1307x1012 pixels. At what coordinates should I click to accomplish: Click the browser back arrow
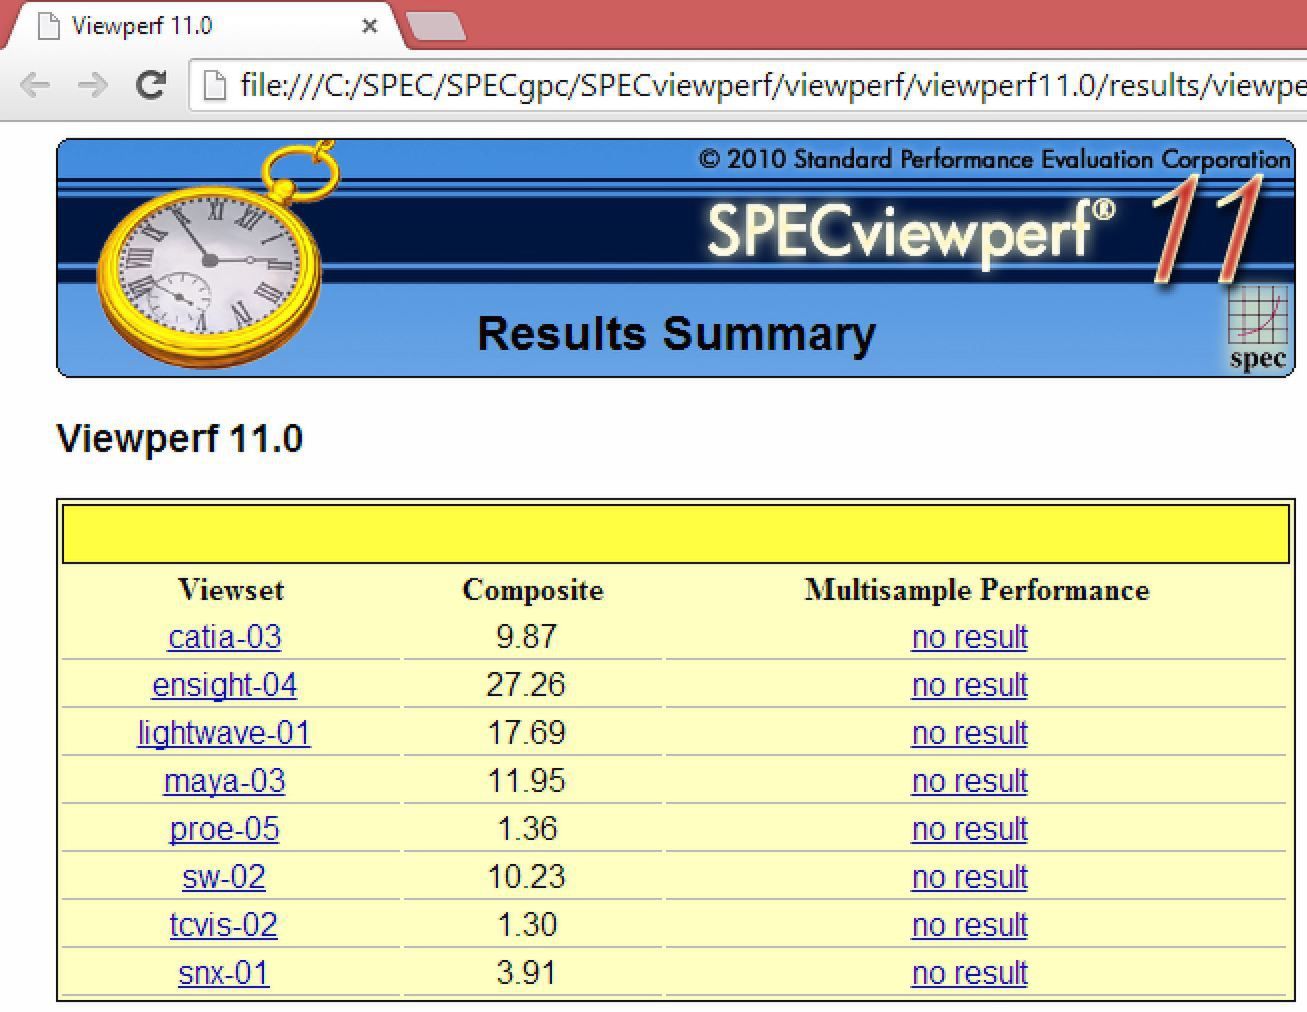35,86
